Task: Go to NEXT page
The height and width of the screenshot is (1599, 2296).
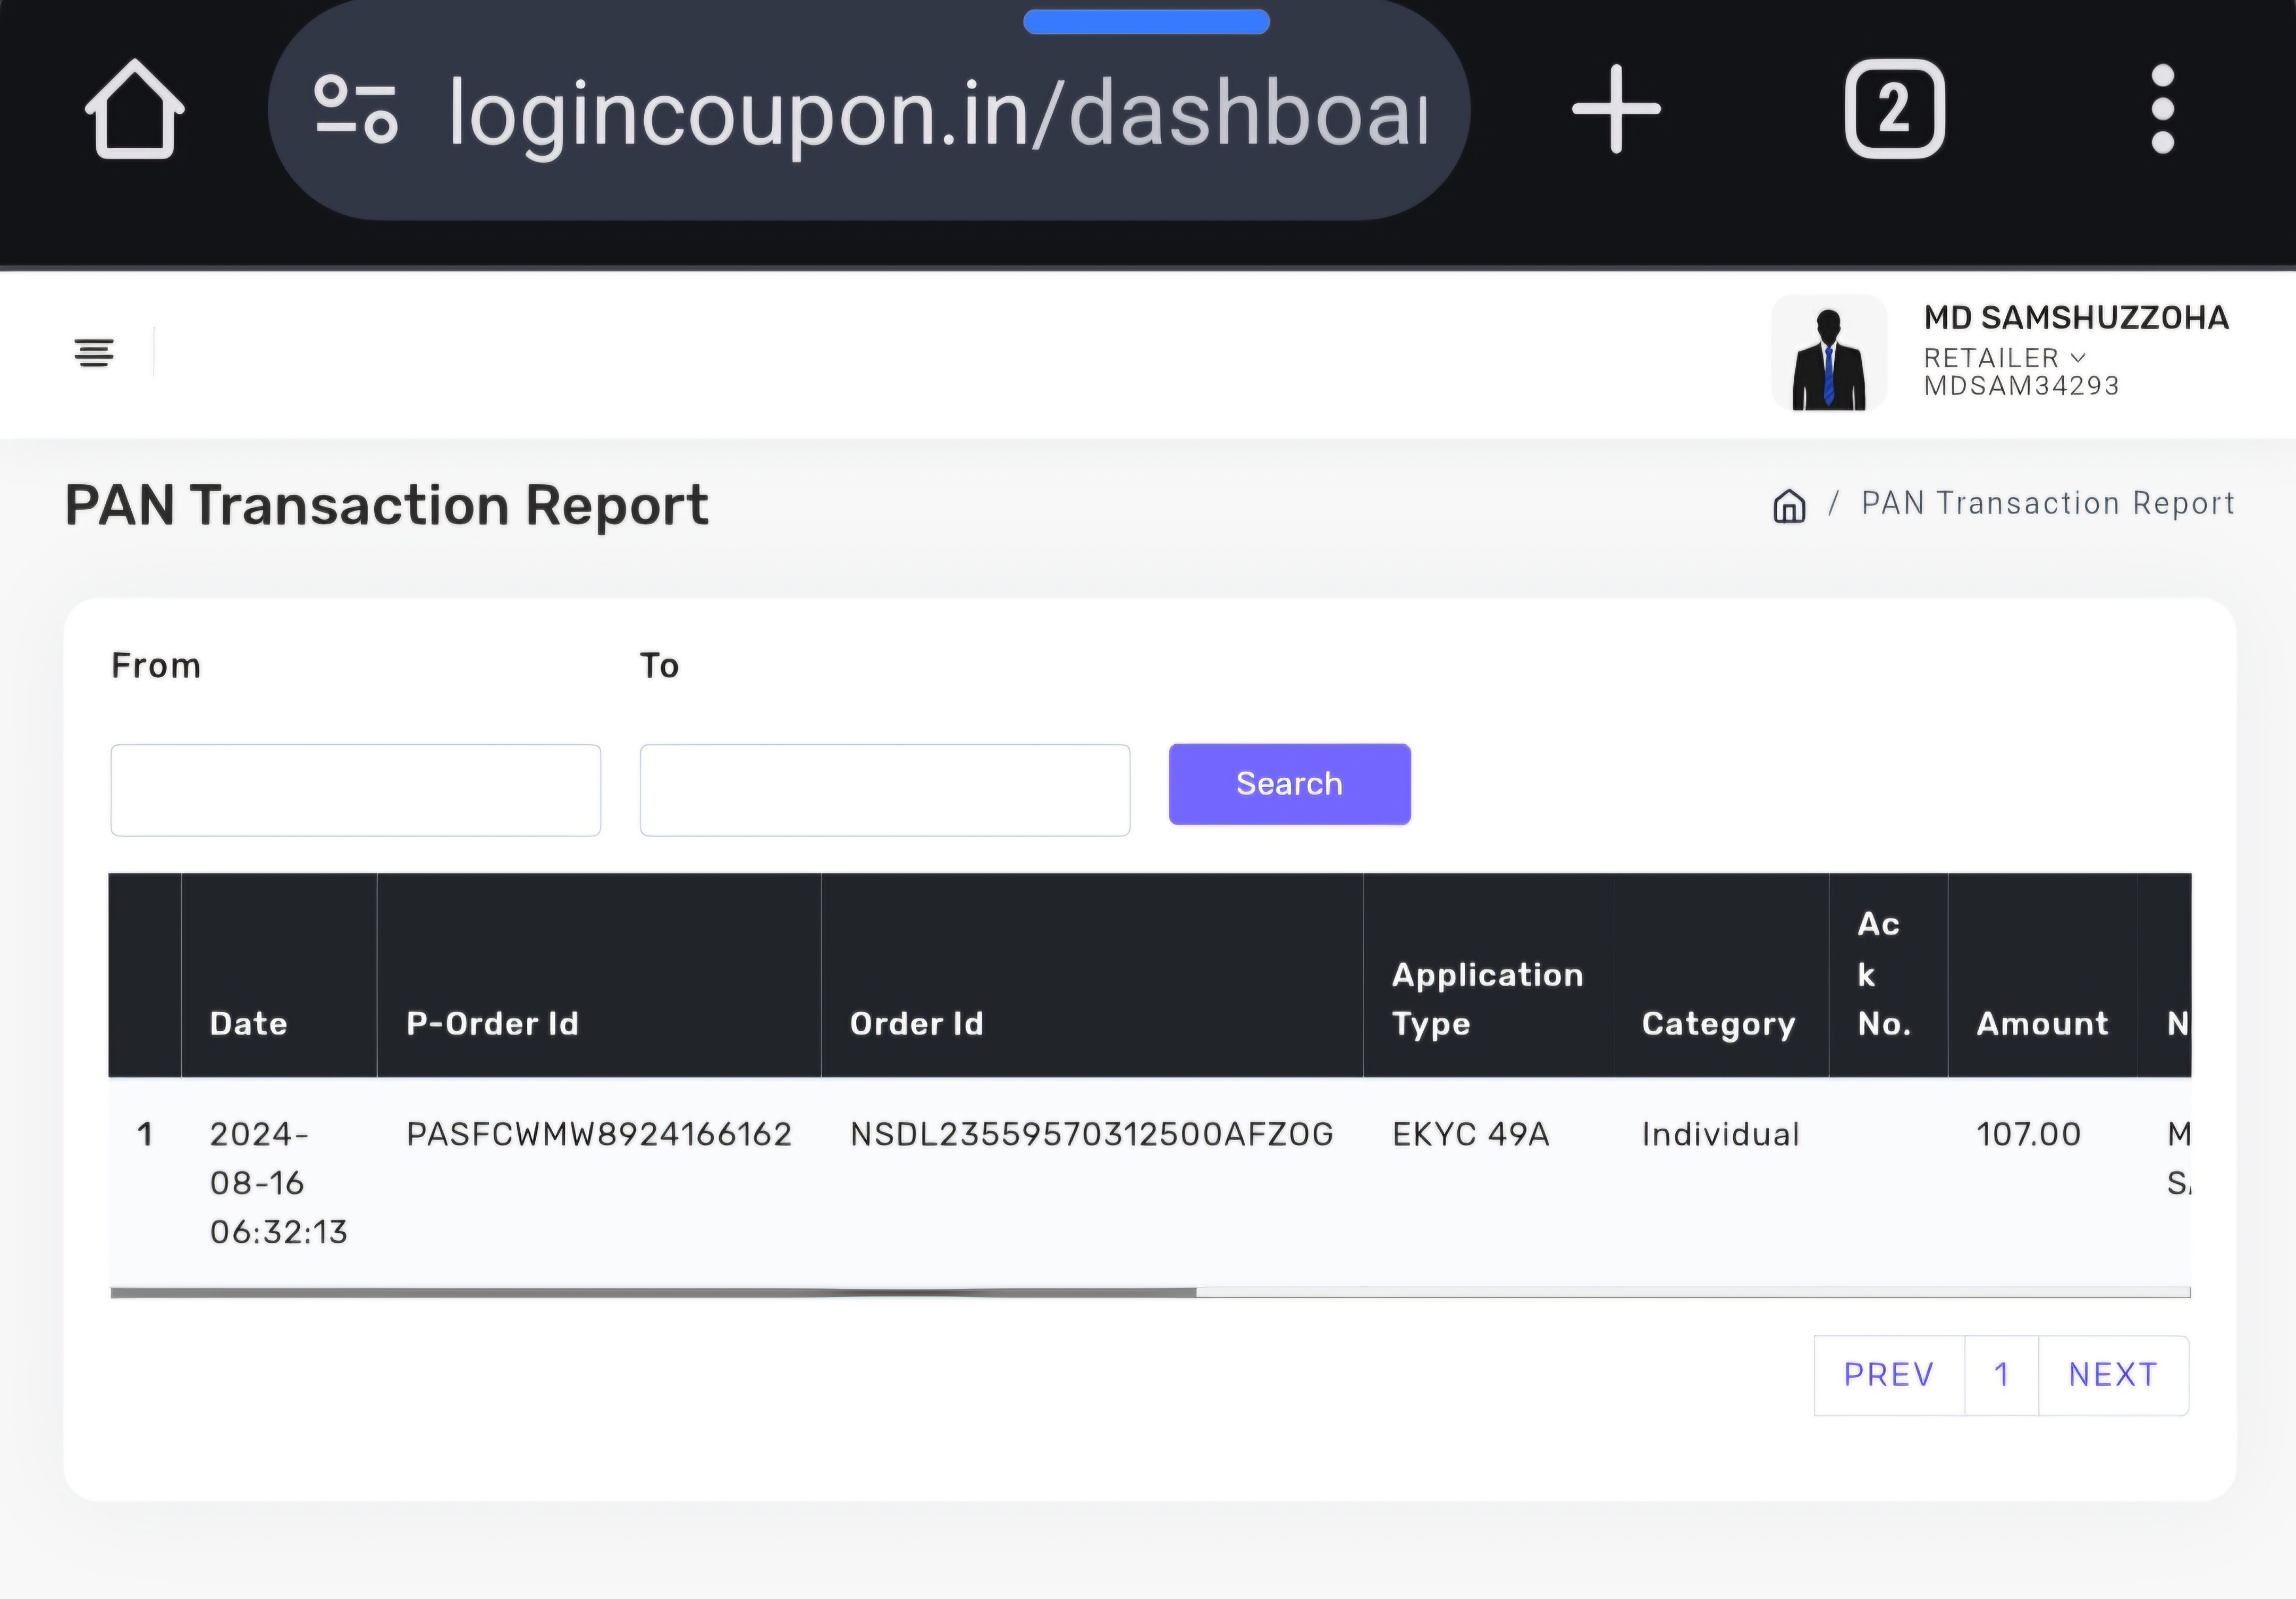Action: tap(2113, 1375)
